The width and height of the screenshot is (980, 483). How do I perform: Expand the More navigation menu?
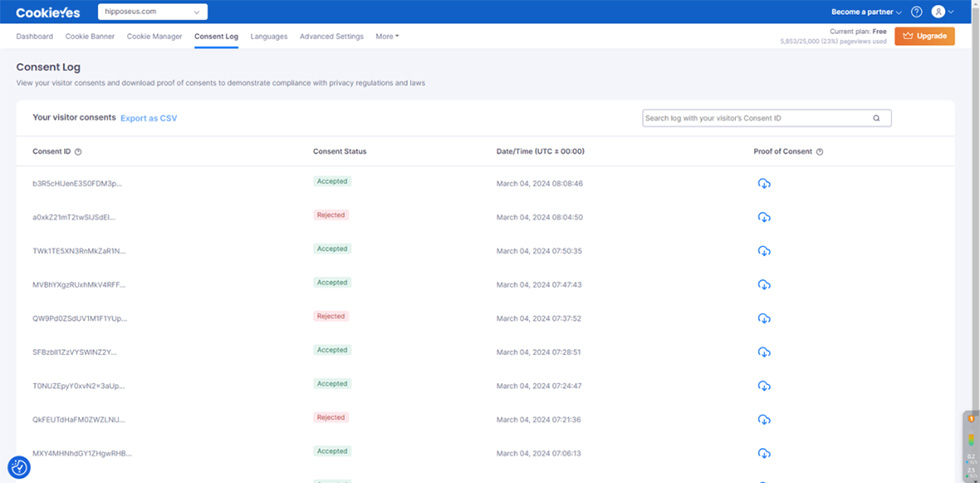coord(387,37)
